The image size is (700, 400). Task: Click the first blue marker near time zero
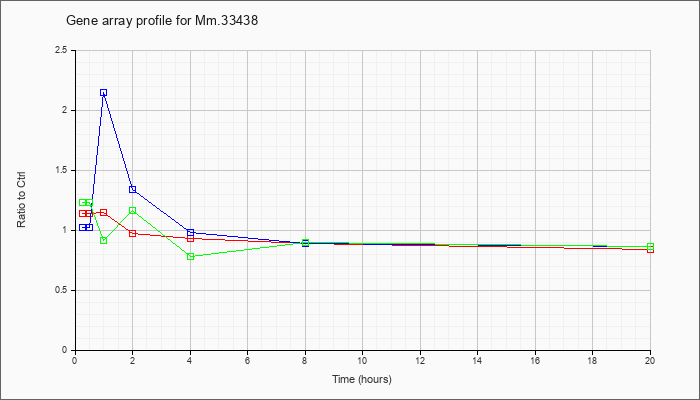pos(83,227)
